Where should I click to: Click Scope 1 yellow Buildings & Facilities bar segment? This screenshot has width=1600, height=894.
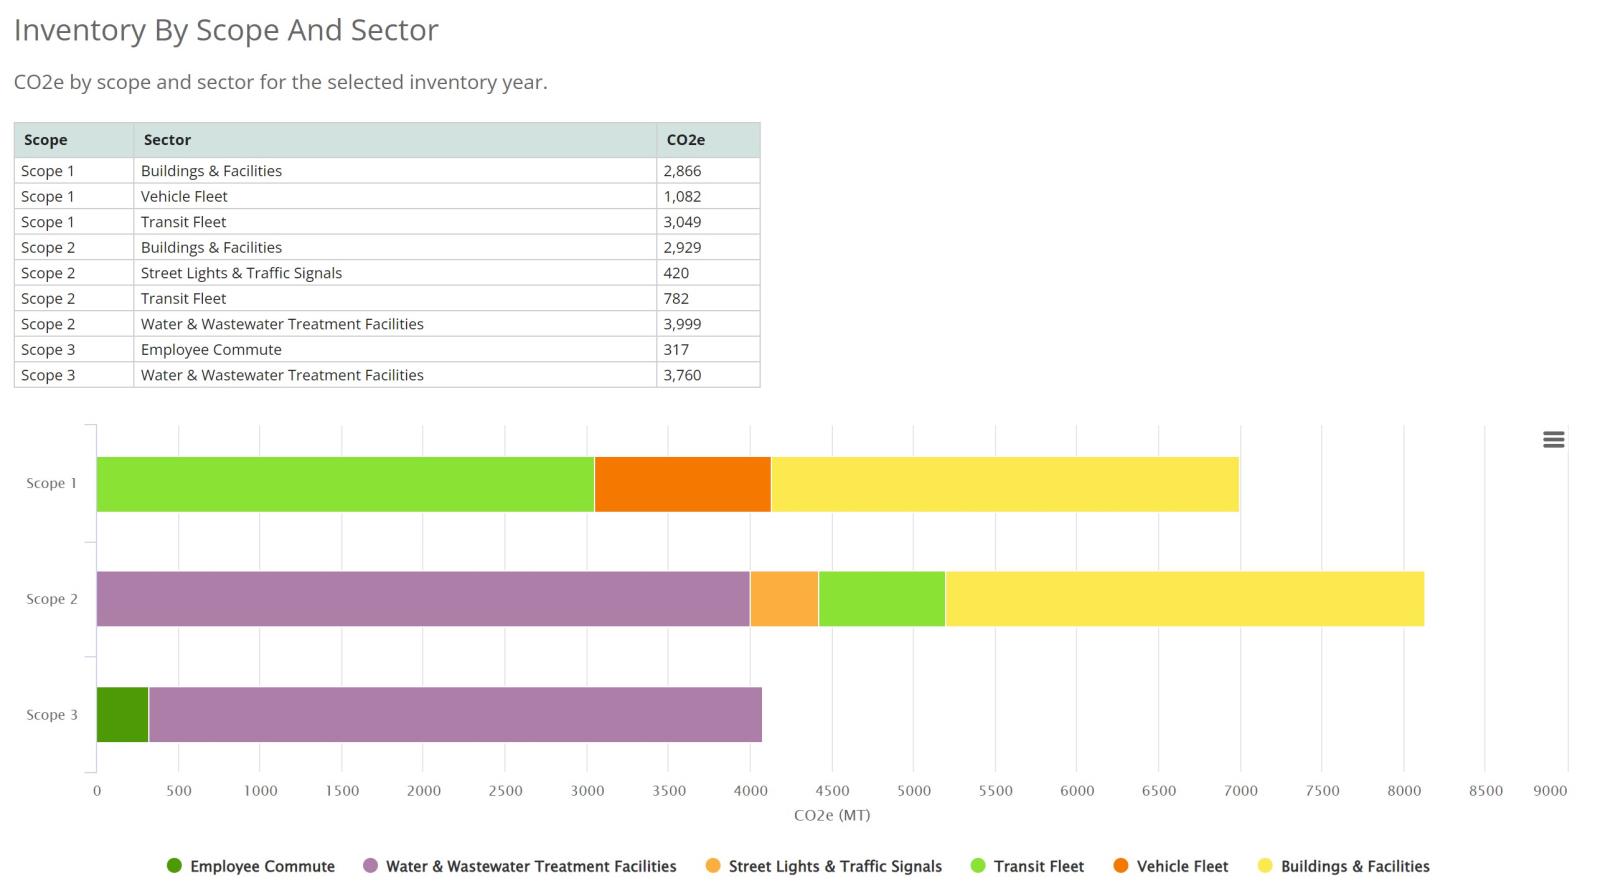pos(1005,484)
